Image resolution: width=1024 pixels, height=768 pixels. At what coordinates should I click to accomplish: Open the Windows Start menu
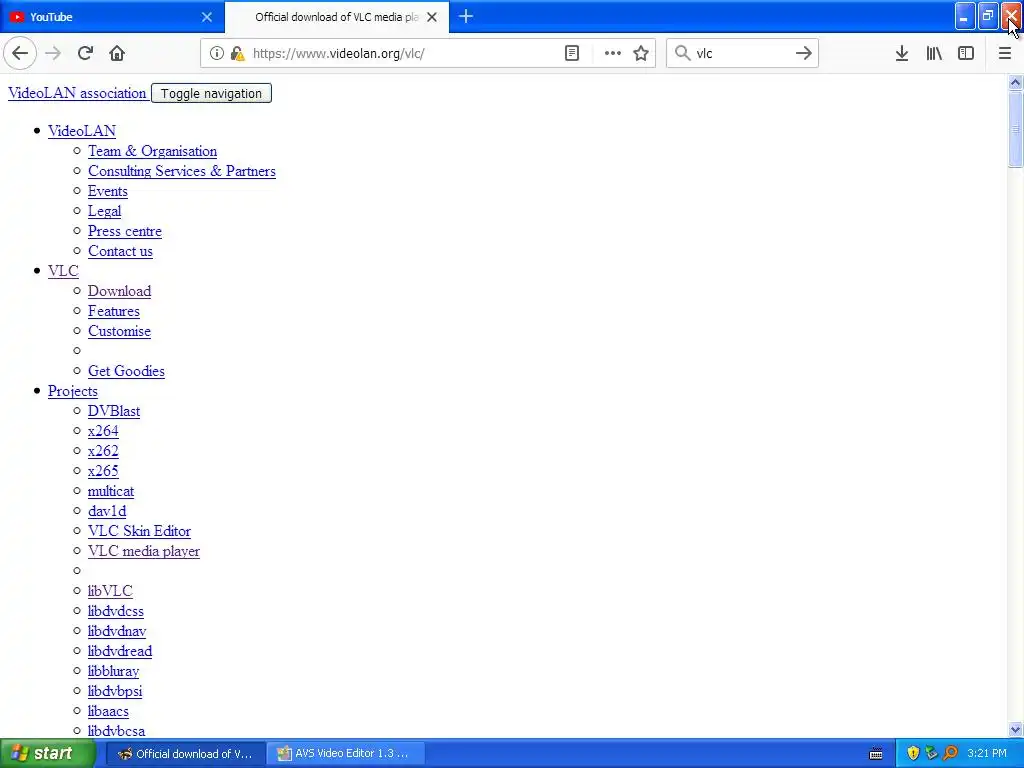[x=47, y=754]
